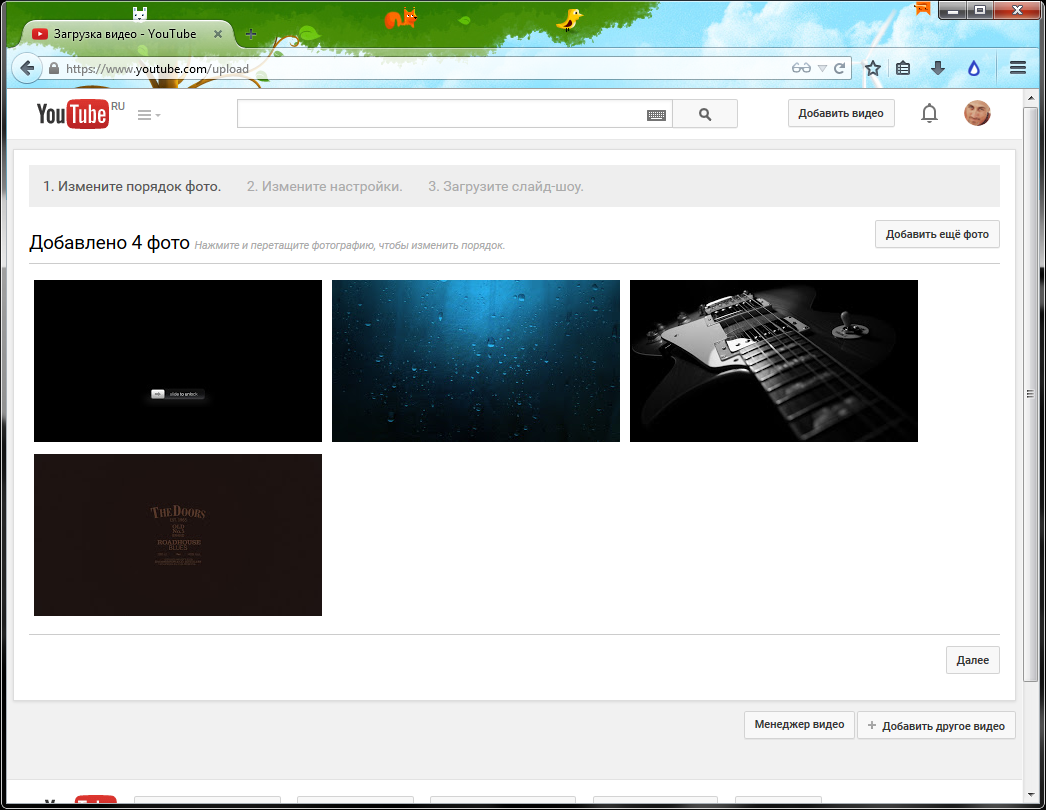This screenshot has width=1046, height=810.
Task: Click 'Добавить ещё фото' button
Action: point(937,234)
